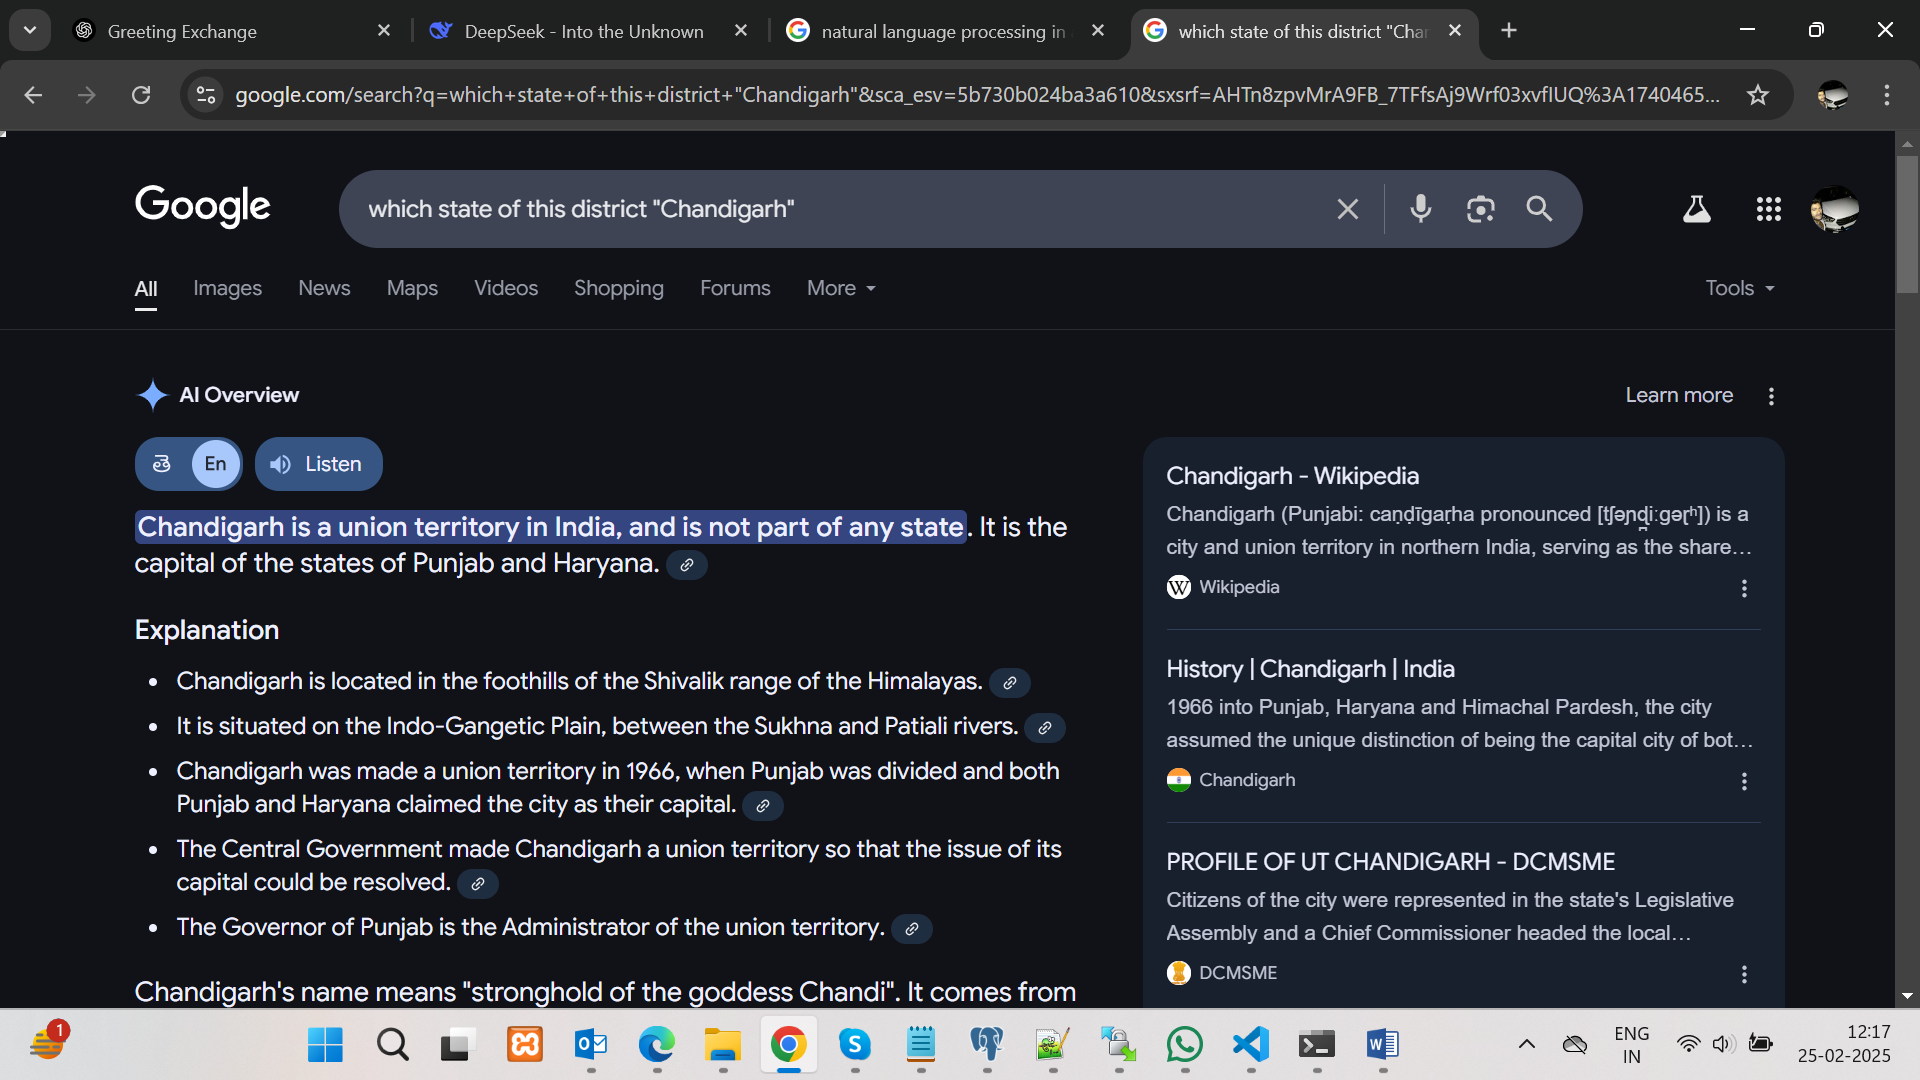
Task: Open Windows Start menu
Action: (x=325, y=1045)
